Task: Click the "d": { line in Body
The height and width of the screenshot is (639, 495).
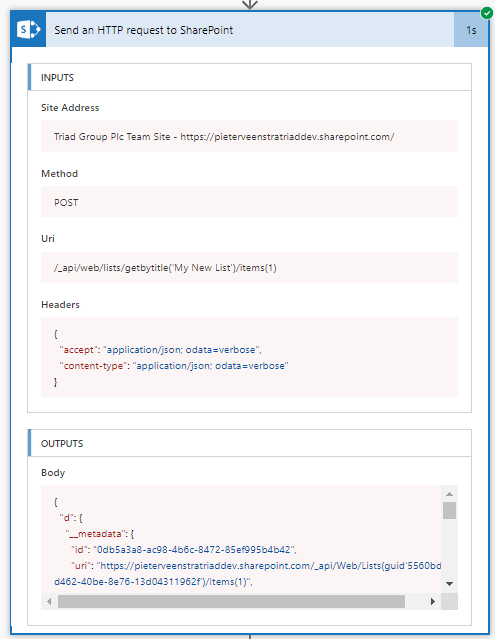Action: coord(71,518)
